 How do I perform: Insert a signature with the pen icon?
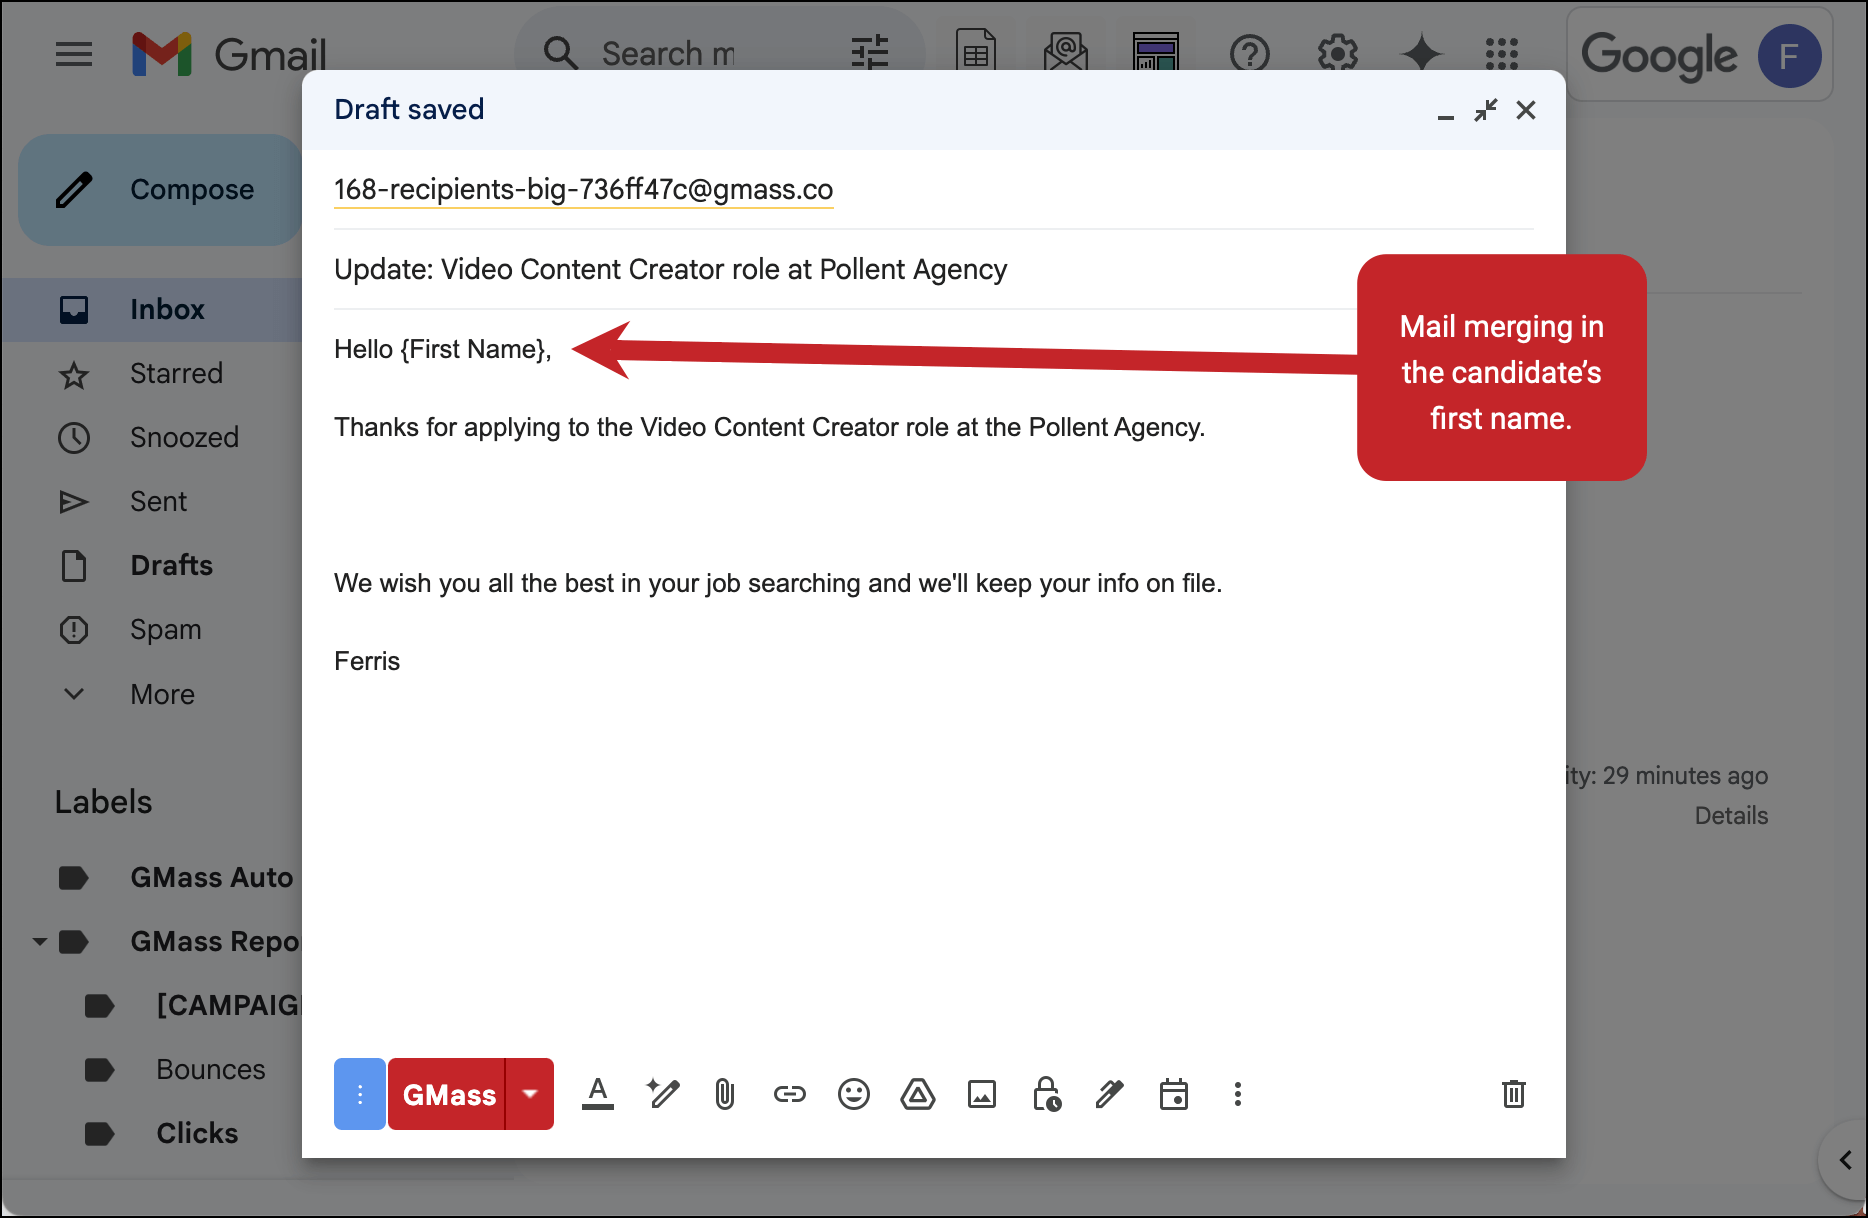(x=1109, y=1094)
